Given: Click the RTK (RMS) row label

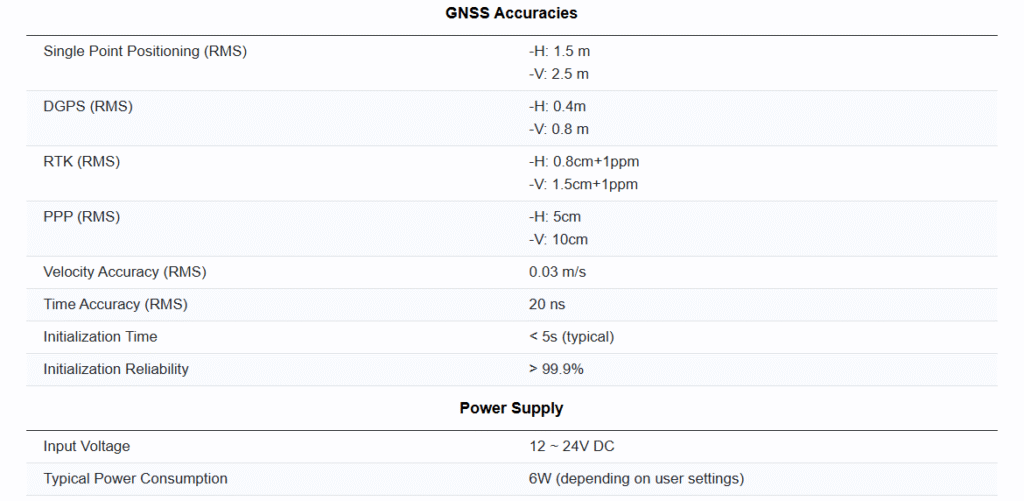Looking at the screenshot, I should [82, 161].
